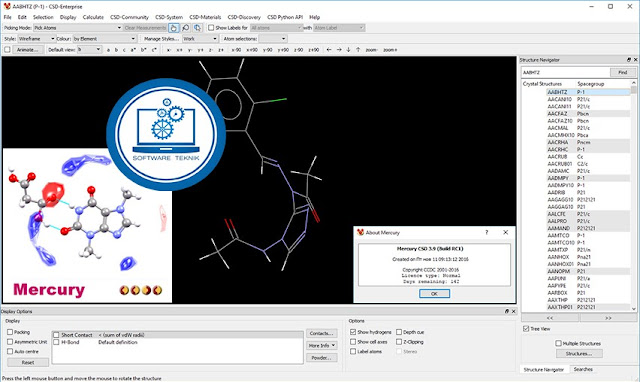Open the Atom selections dropdown
The width and height of the screenshot is (640, 382).
tap(273, 38)
